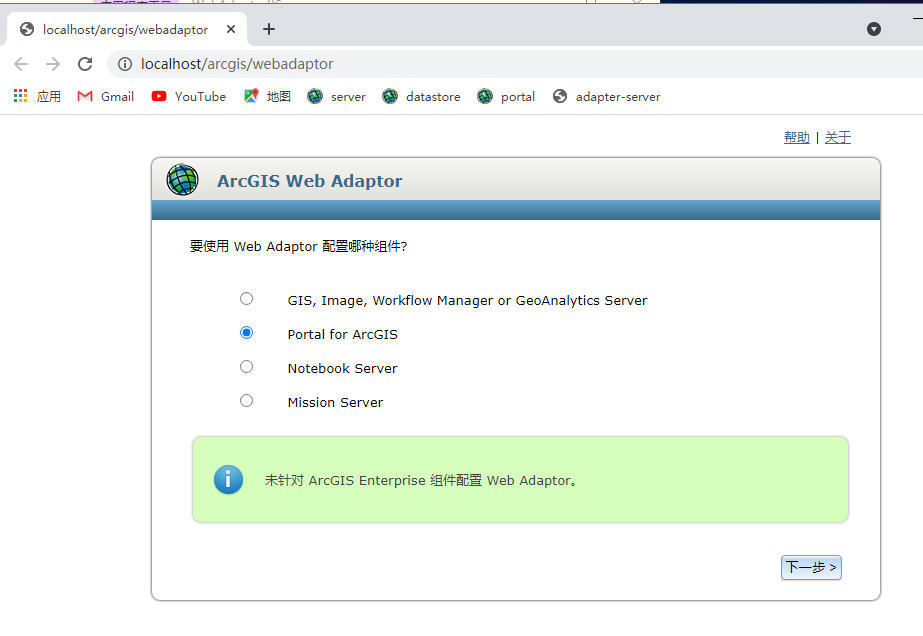Open the tab search dropdown arrow

tap(874, 29)
